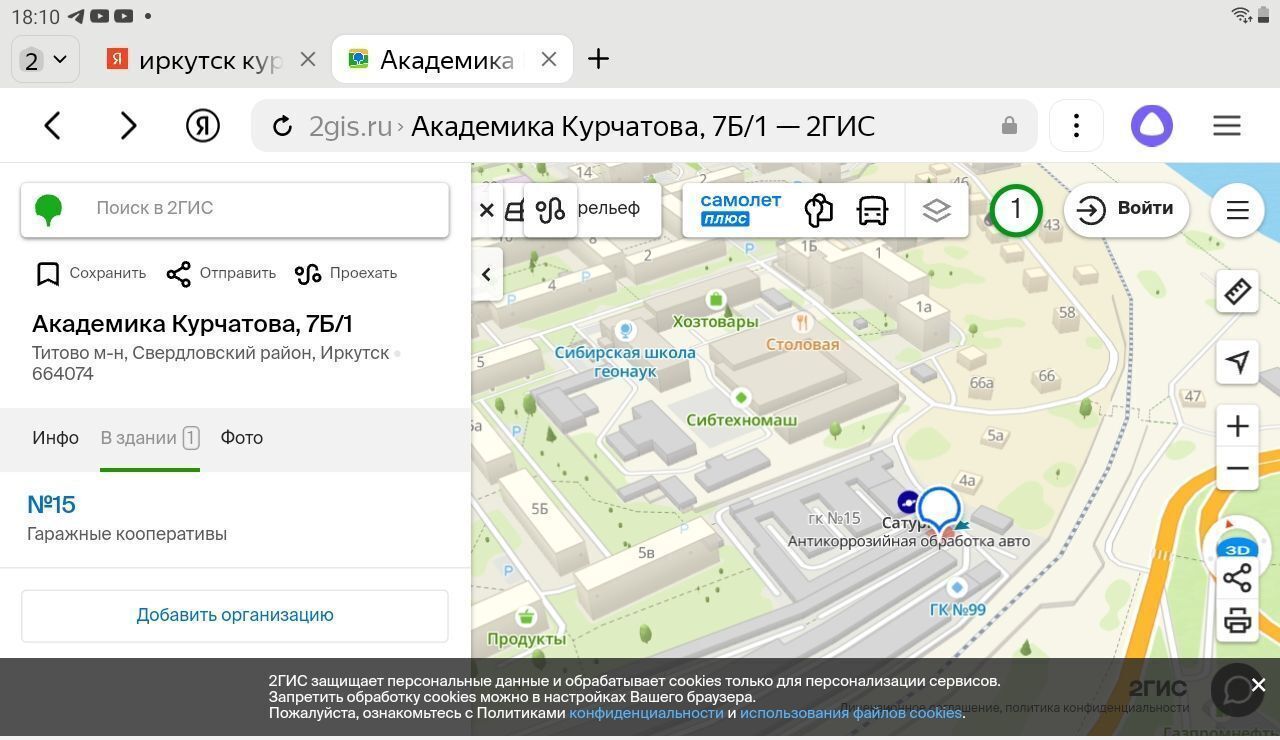Click 'Антикоррозийная обработка авто' map label
This screenshot has height=740, width=1280.
pyautogui.click(x=908, y=541)
